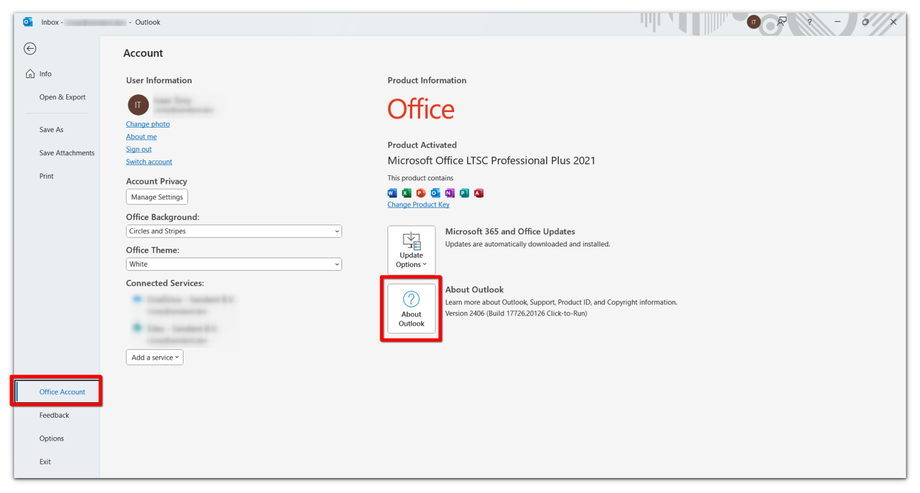
Task: Select Save As in sidebar
Action: (51, 130)
